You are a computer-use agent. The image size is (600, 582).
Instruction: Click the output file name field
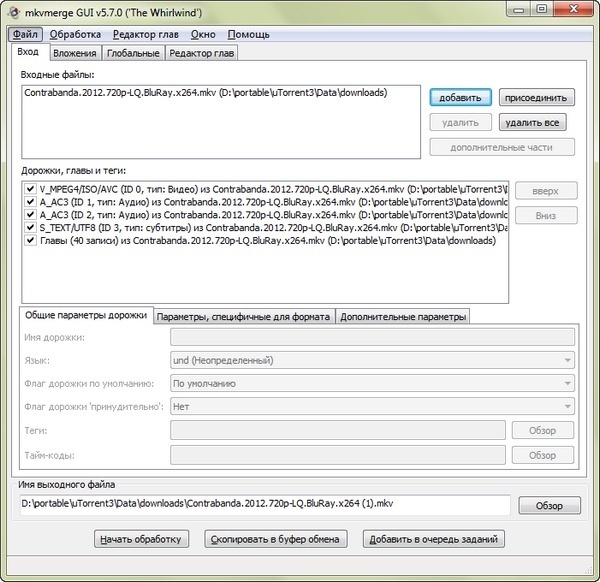265,506
